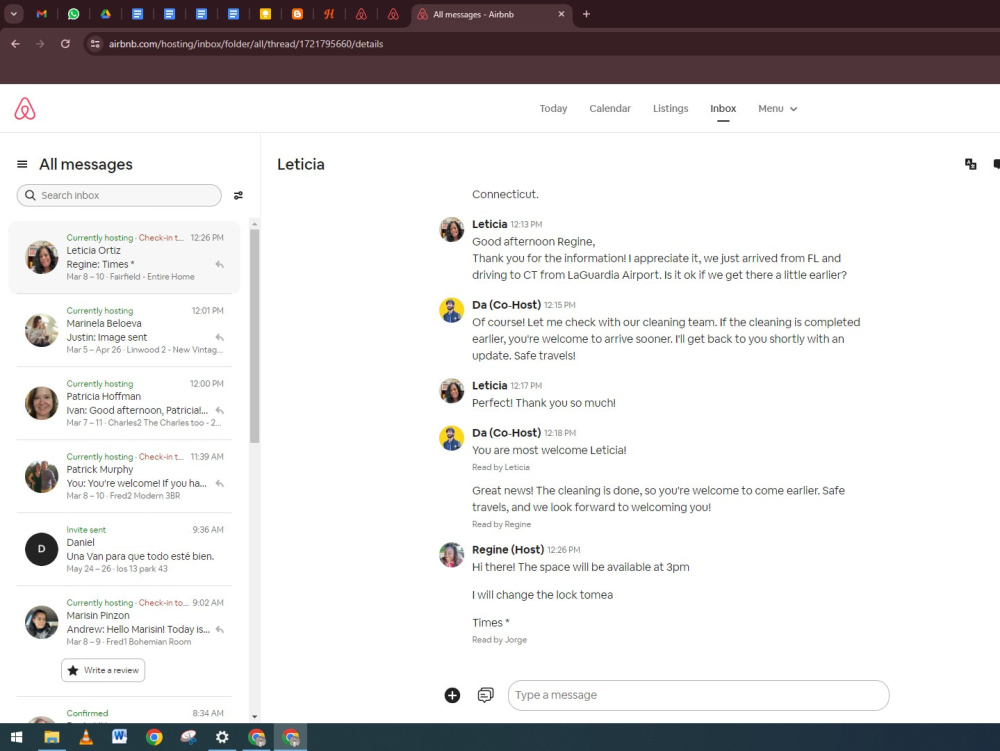Click Leticia's avatar on the 12:13 PM message
This screenshot has height=751, width=1000.
tap(452, 230)
